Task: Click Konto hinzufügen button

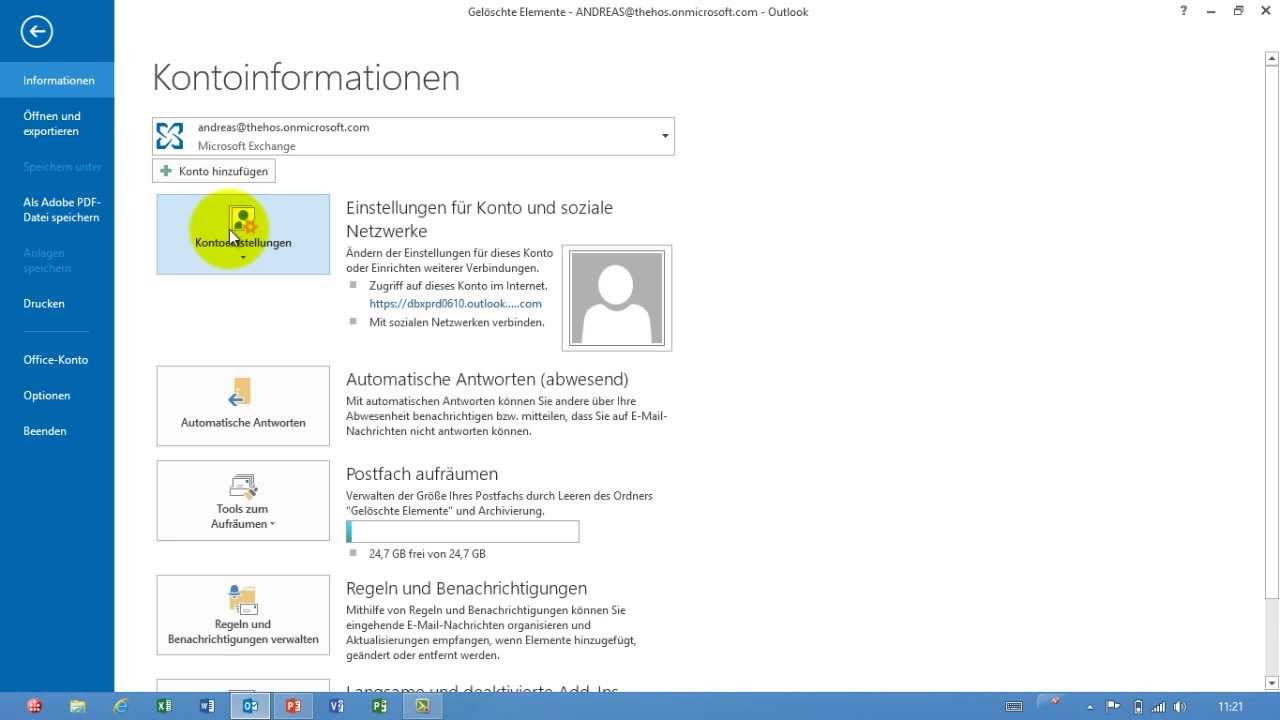Action: pos(214,171)
